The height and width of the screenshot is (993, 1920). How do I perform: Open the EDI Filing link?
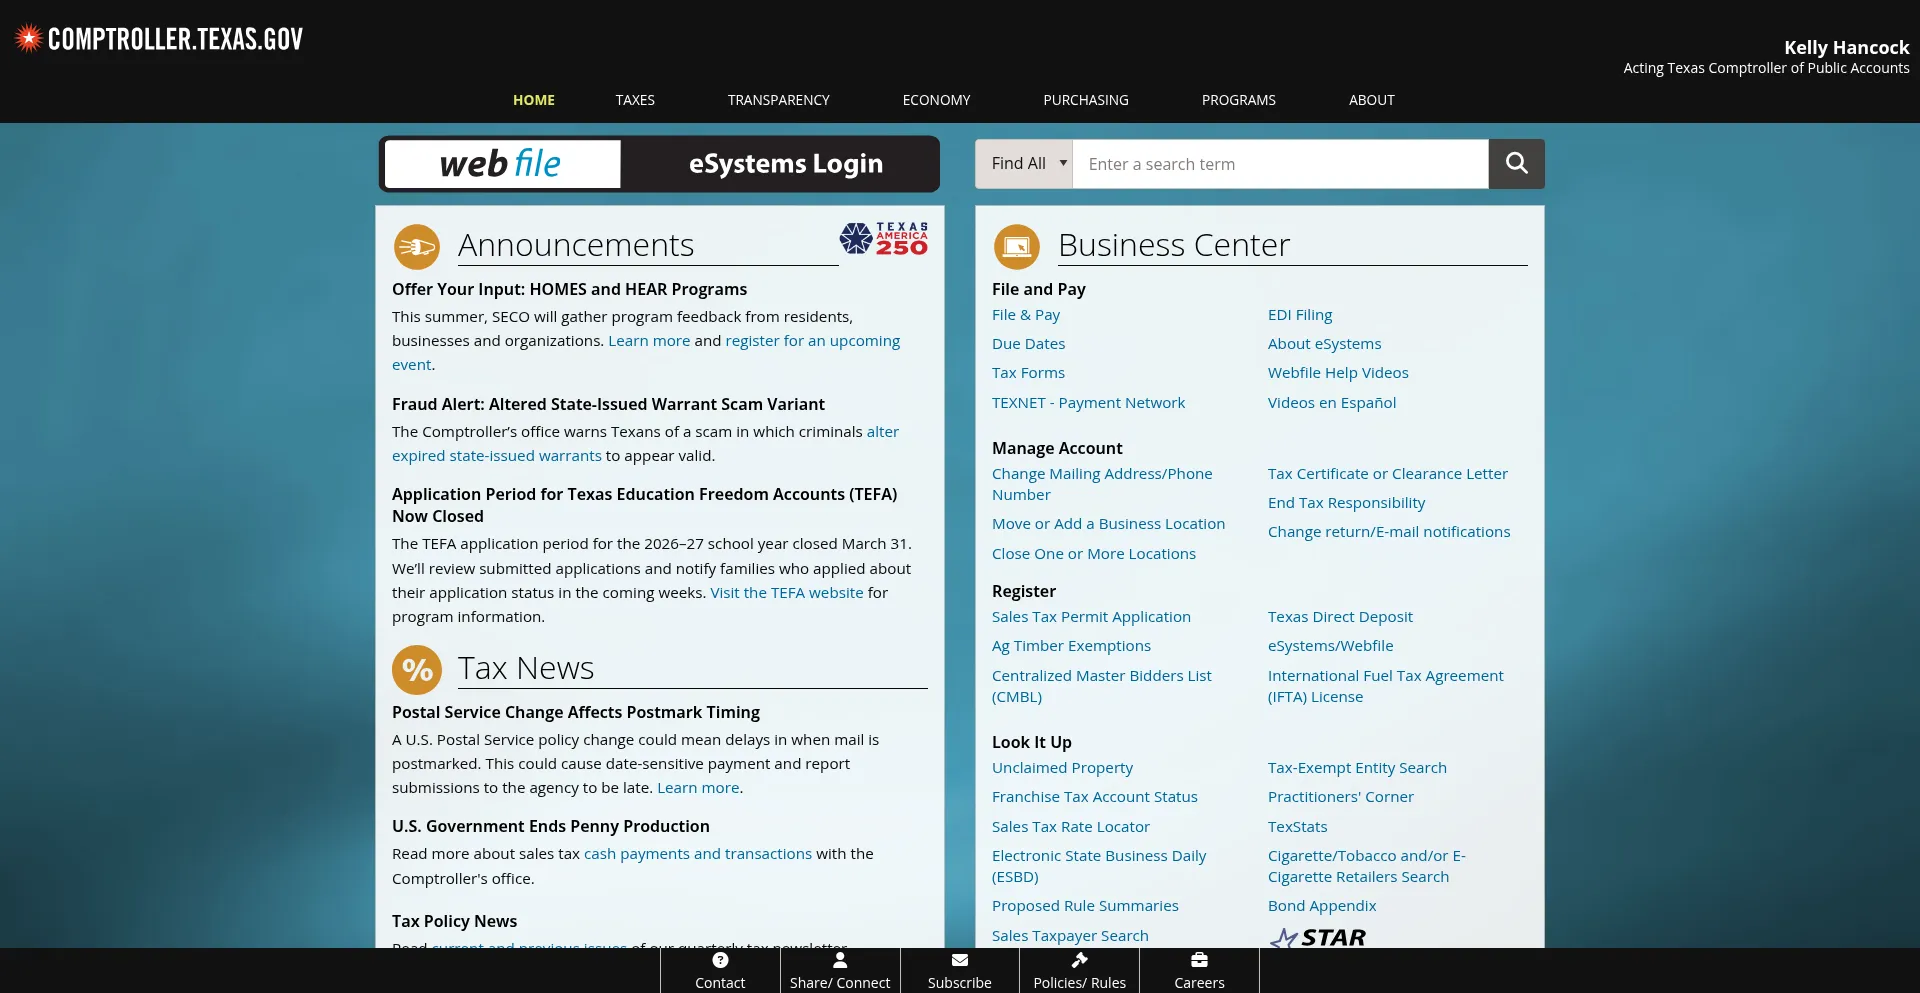coord(1300,315)
